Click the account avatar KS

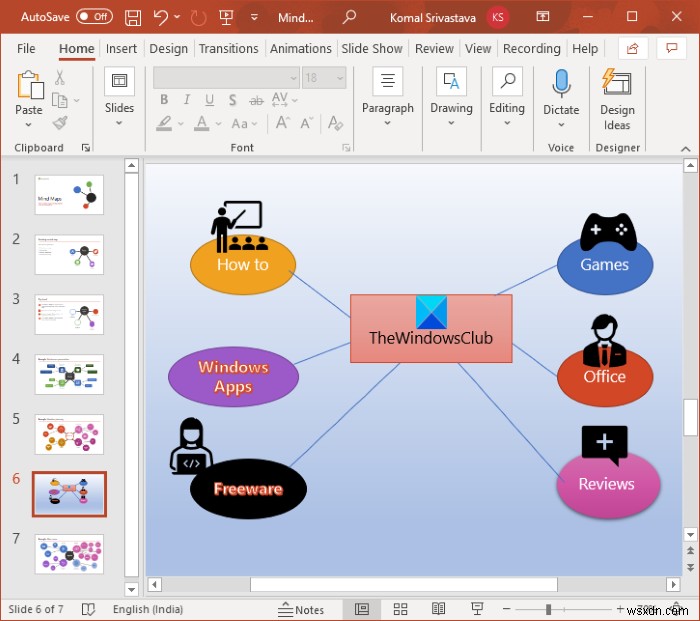(x=497, y=17)
